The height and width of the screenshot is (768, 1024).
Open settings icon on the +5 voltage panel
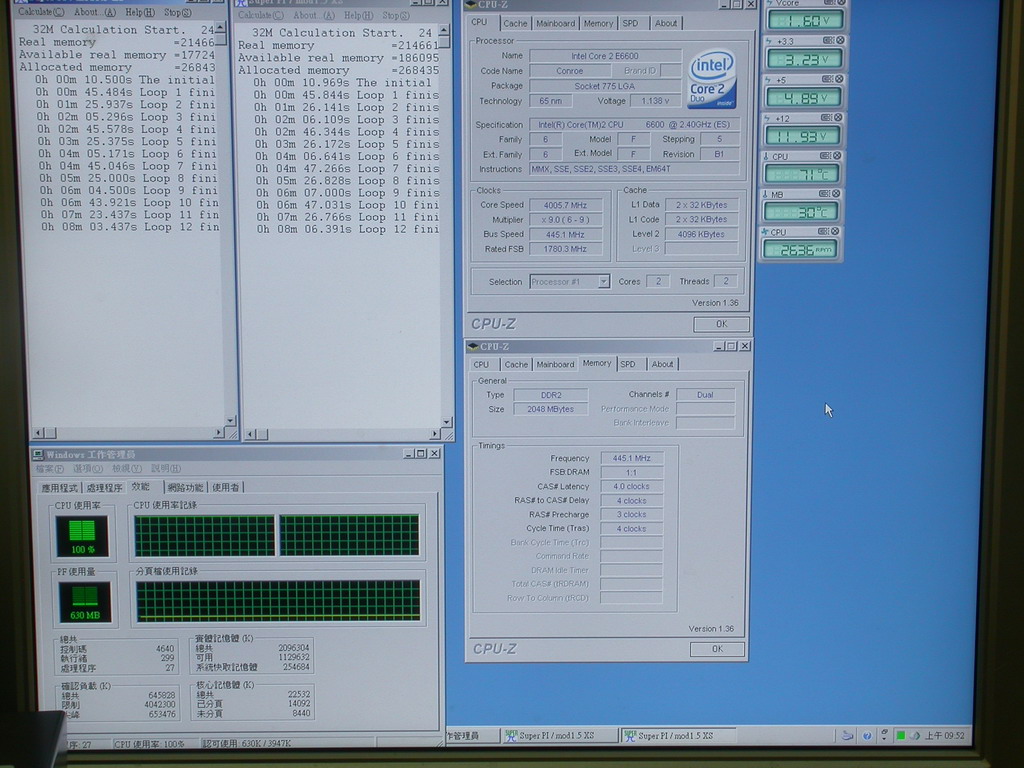[x=827, y=79]
